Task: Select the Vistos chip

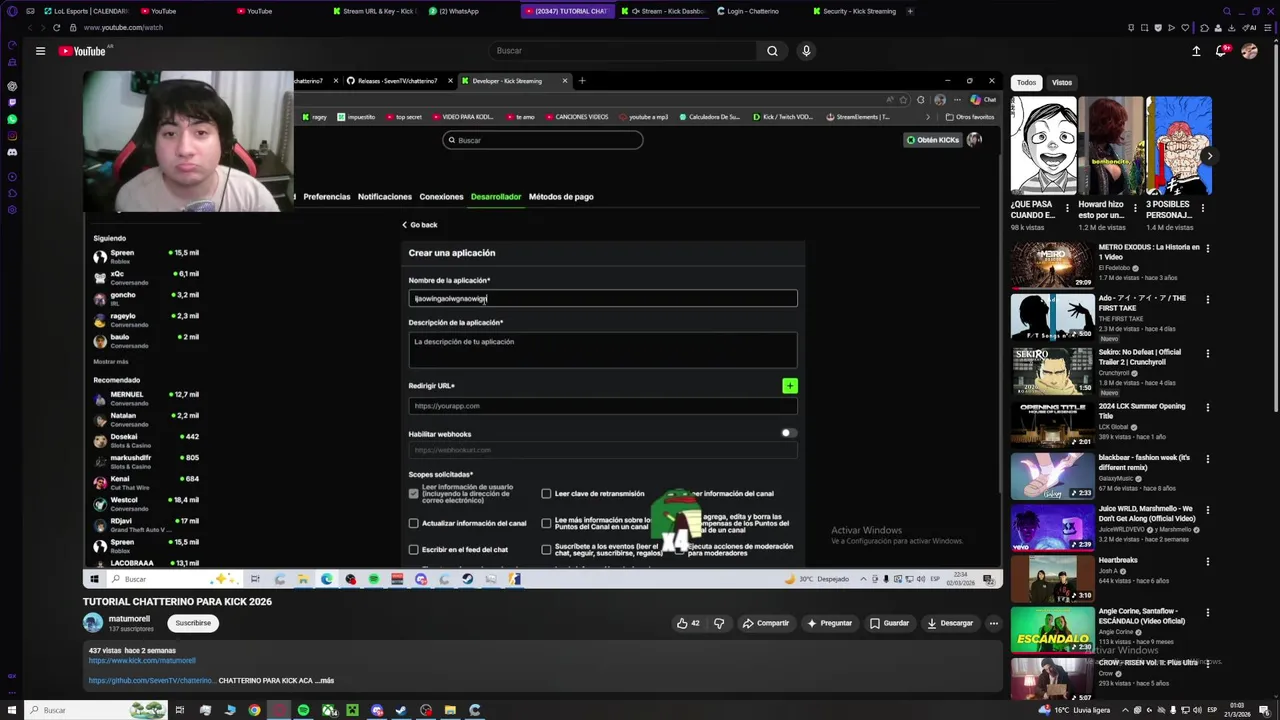Action: pos(1062,82)
